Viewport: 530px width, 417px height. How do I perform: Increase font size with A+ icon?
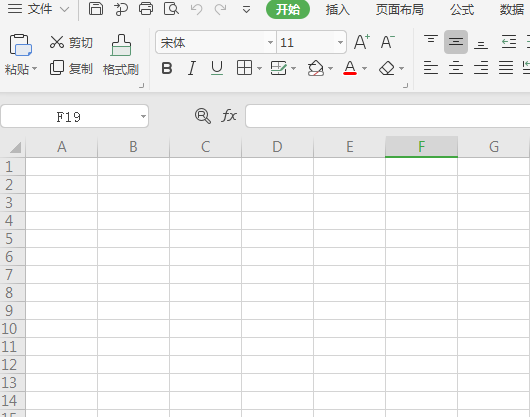point(362,42)
